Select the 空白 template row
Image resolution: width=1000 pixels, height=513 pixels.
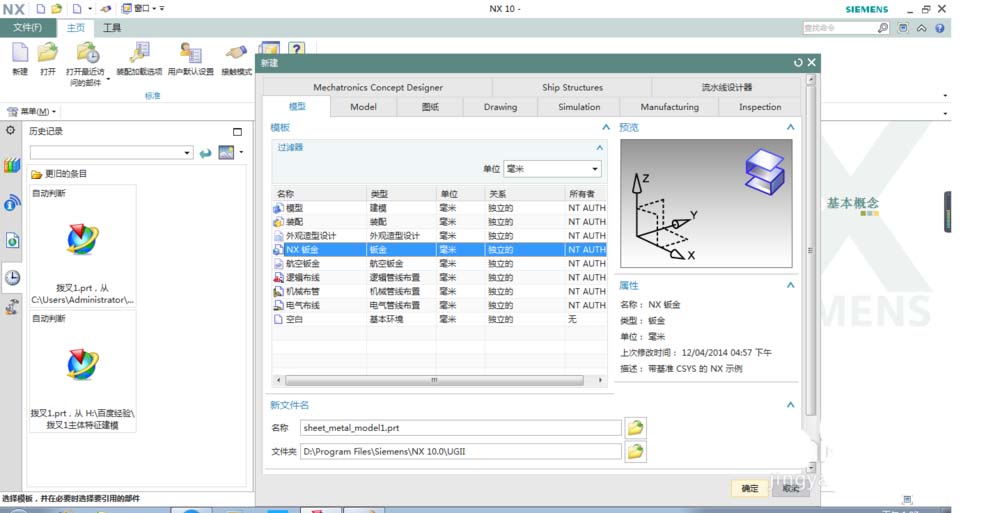[x=439, y=319]
